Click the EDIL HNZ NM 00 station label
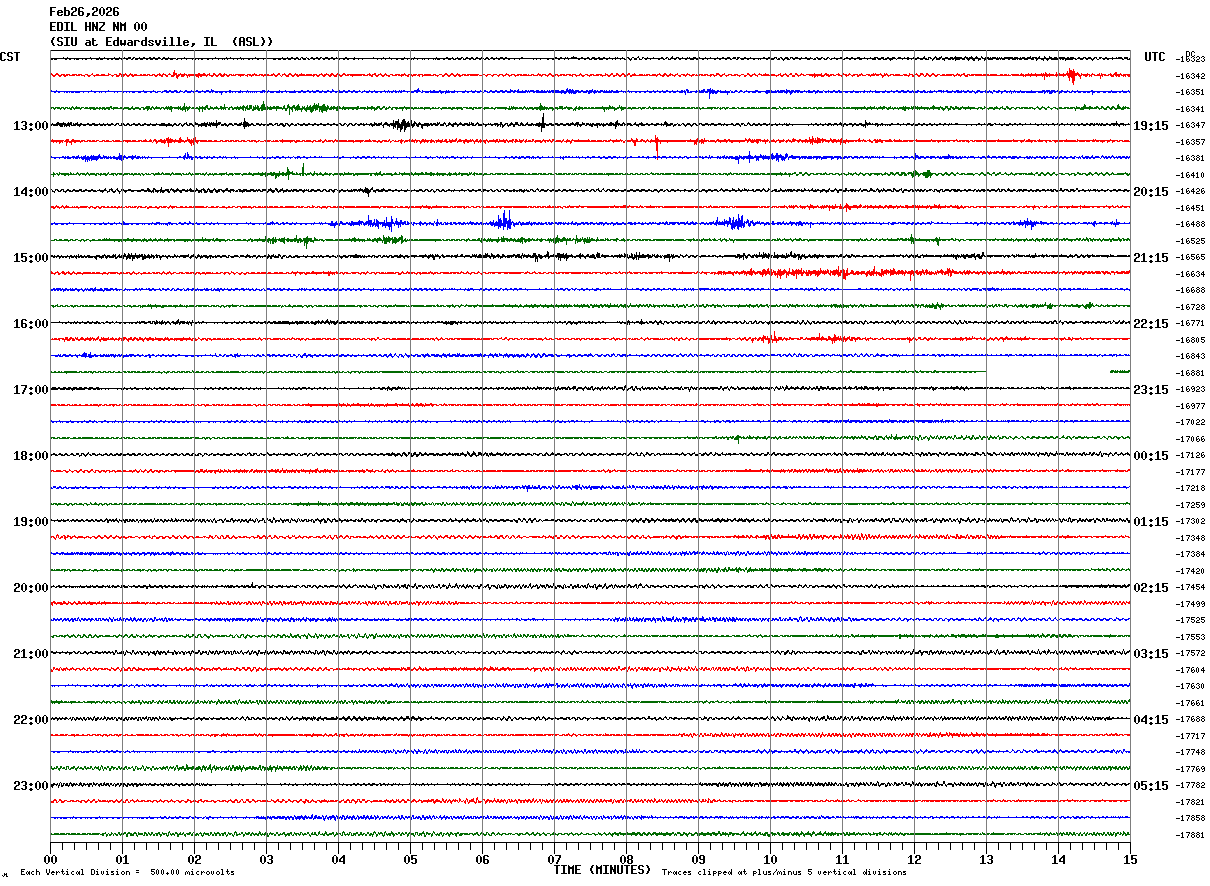 pos(98,27)
